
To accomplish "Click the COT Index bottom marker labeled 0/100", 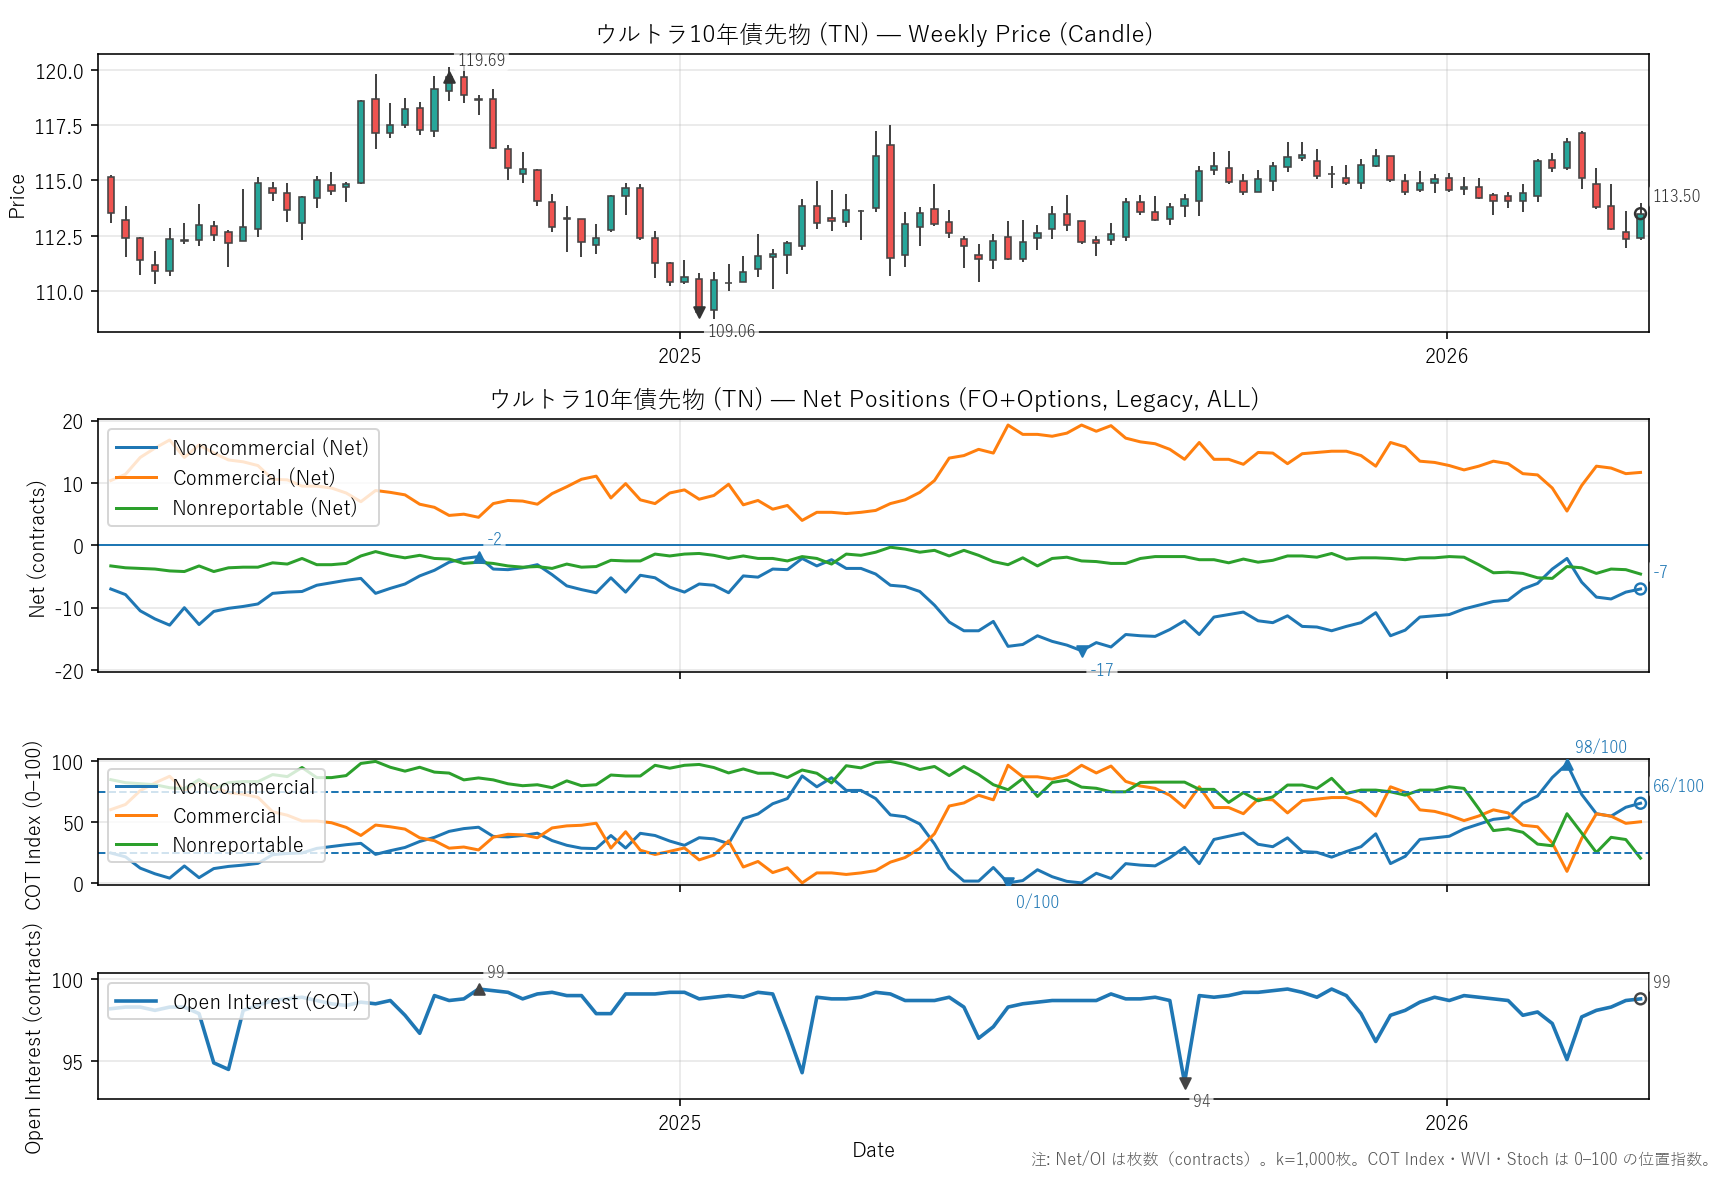I will 1008,882.
